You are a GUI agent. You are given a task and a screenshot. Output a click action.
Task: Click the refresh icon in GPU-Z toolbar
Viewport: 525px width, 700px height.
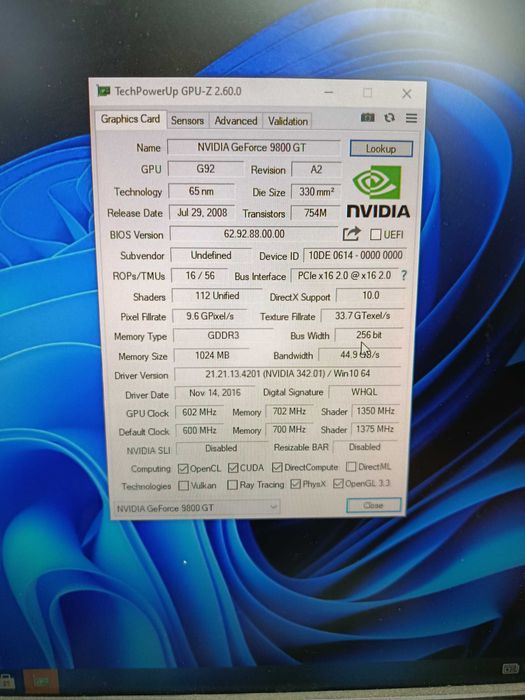(390, 117)
